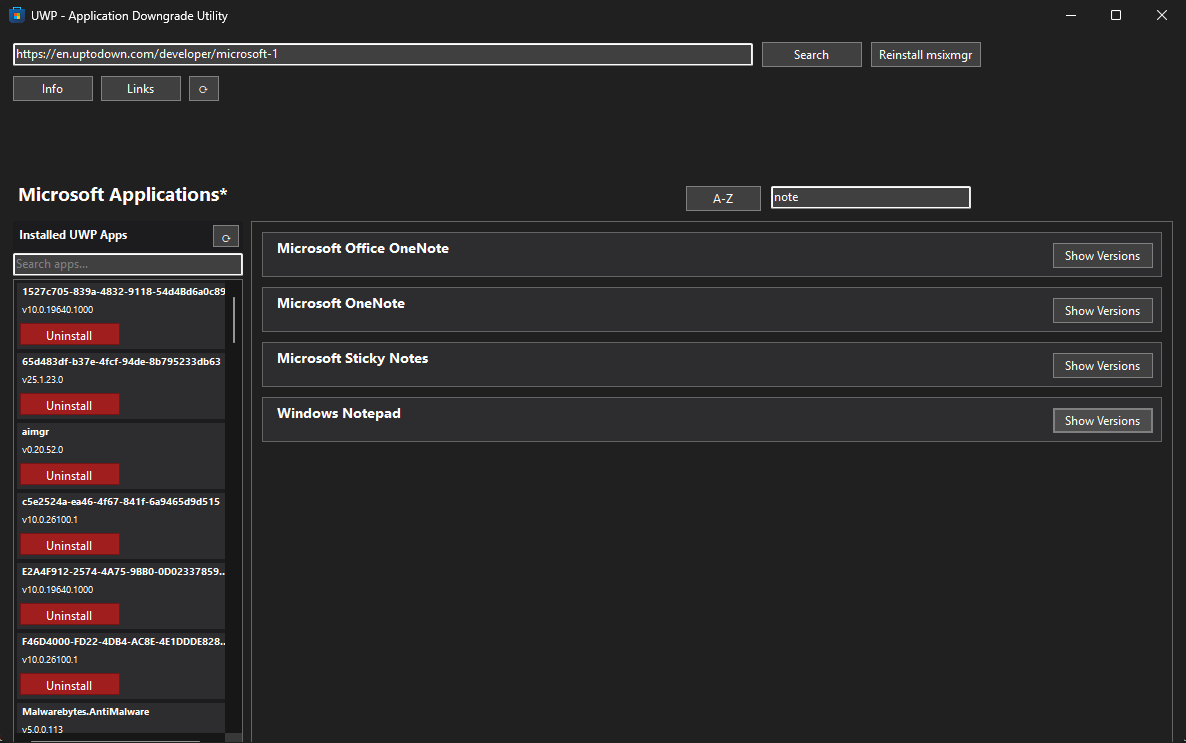
Task: Sort applications with the A-Z button
Action: tap(722, 198)
